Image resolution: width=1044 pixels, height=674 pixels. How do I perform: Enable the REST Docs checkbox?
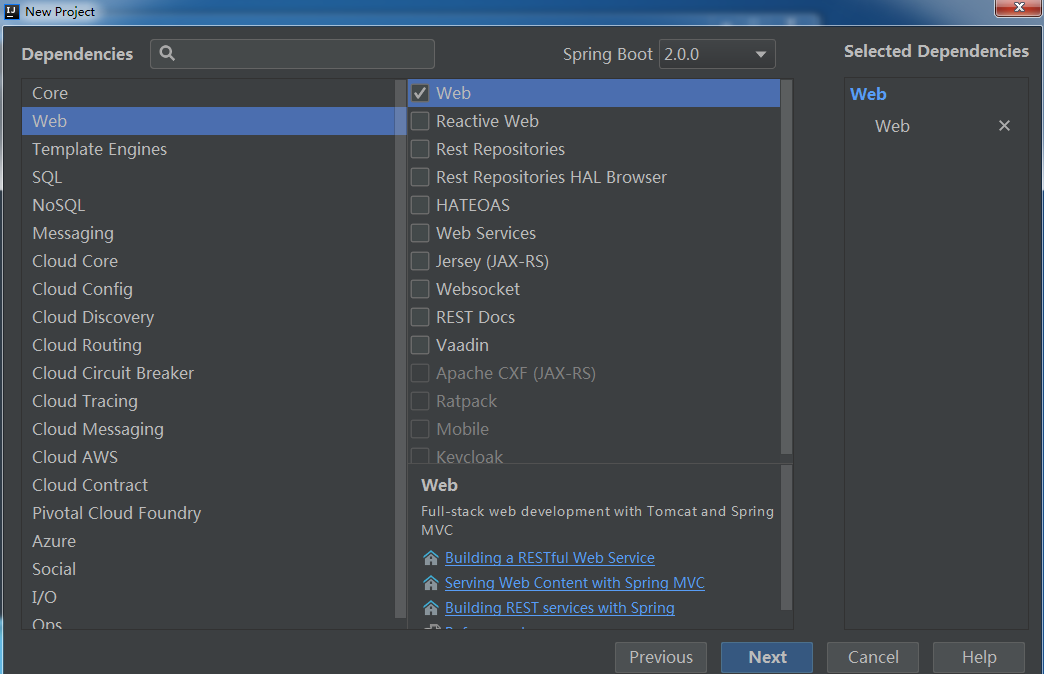419,317
